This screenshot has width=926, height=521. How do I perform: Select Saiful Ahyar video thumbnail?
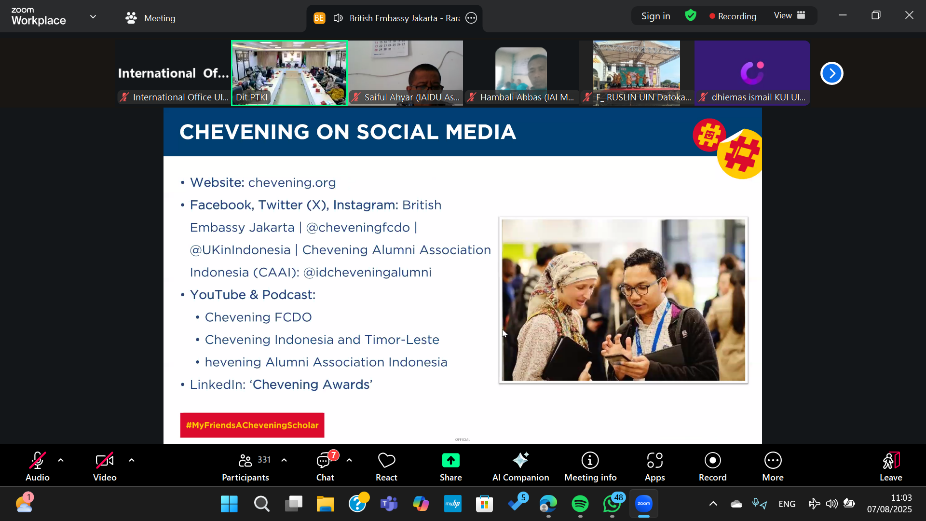pyautogui.click(x=405, y=73)
